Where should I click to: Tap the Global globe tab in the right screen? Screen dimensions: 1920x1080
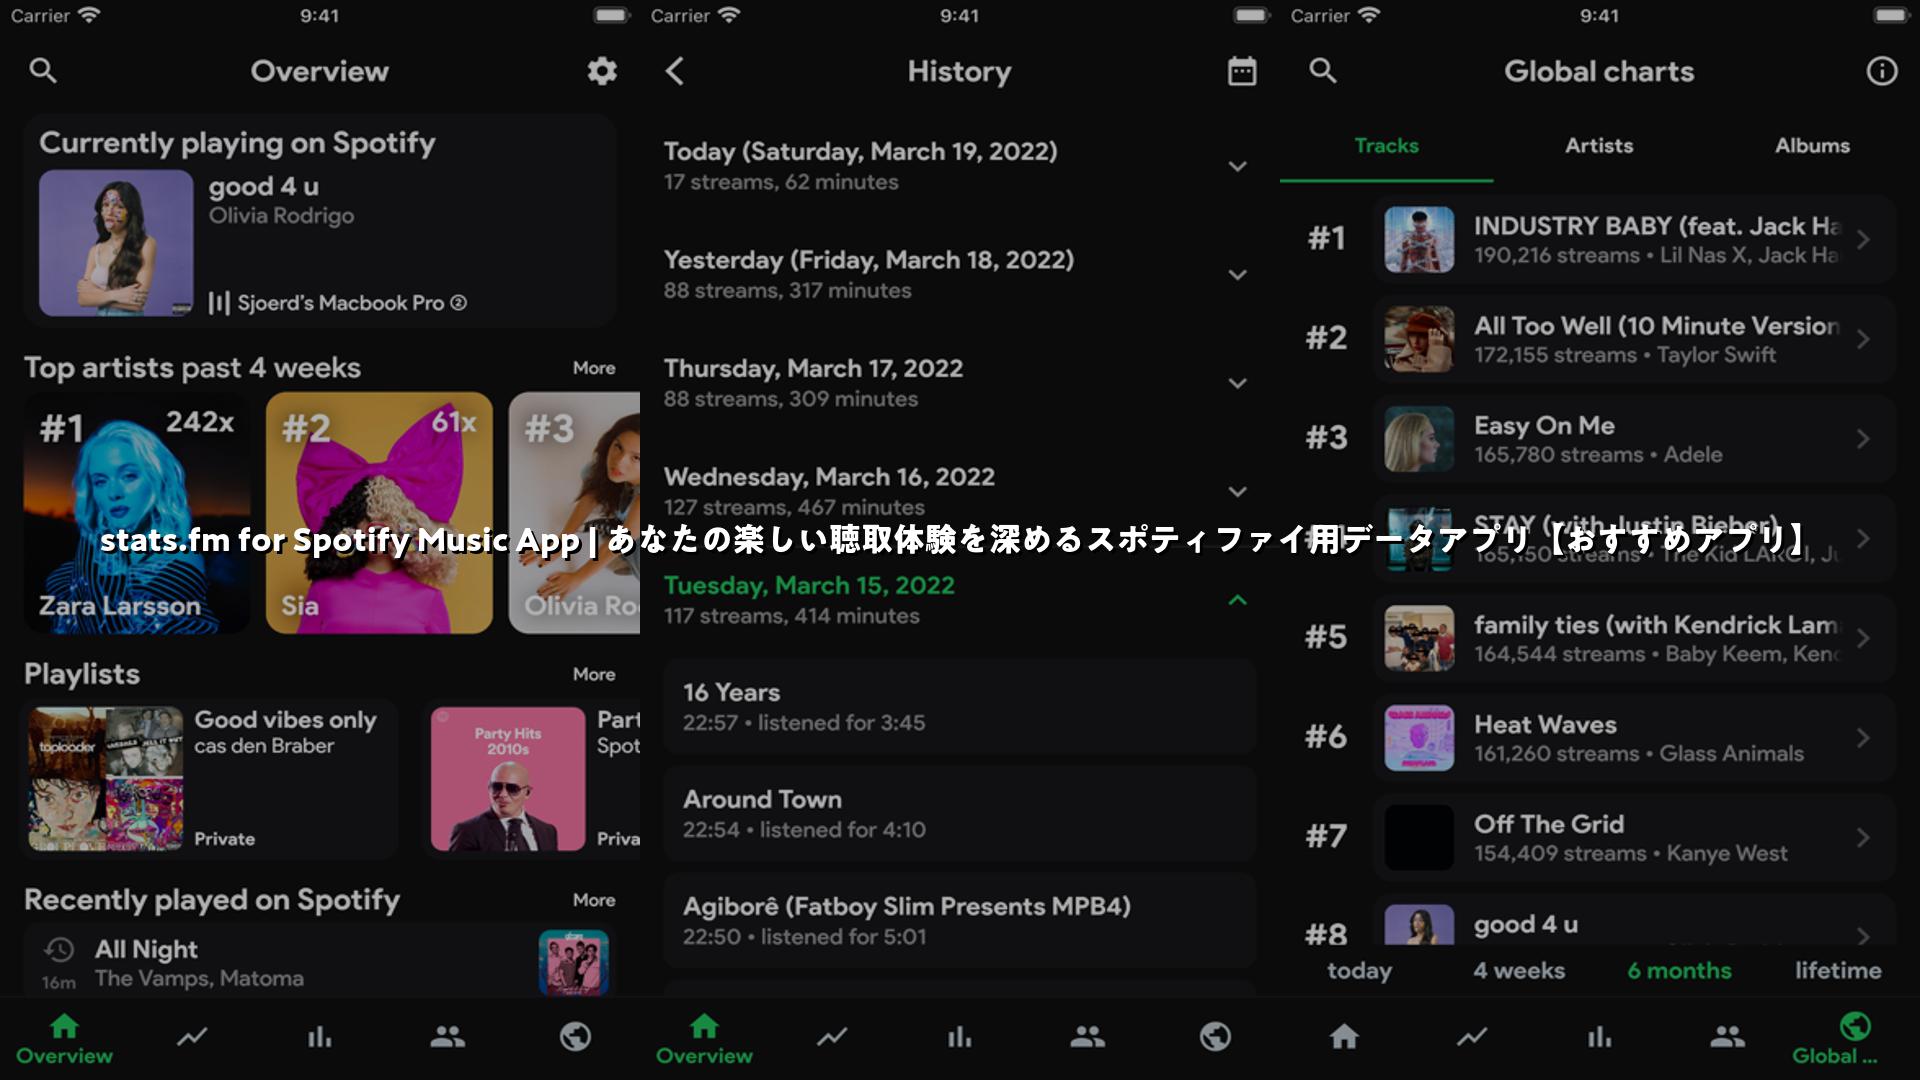pos(1855,1039)
